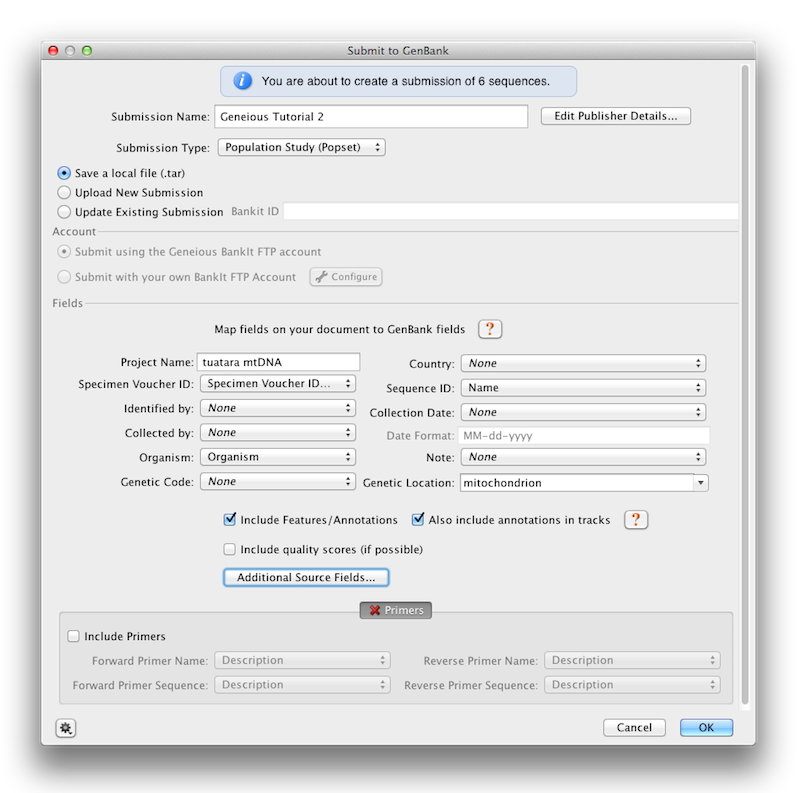Image resolution: width=800 pixels, height=793 pixels.
Task: Remove the Primers section via red X icon
Action: pos(375,610)
